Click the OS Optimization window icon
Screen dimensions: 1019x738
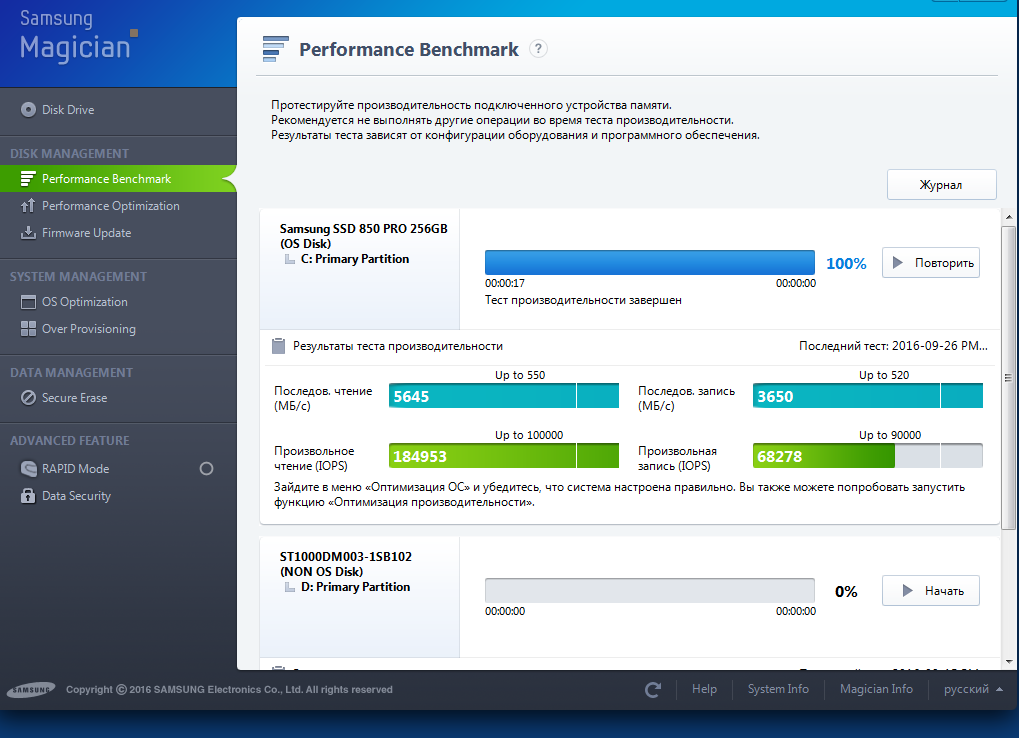pyautogui.click(x=28, y=302)
